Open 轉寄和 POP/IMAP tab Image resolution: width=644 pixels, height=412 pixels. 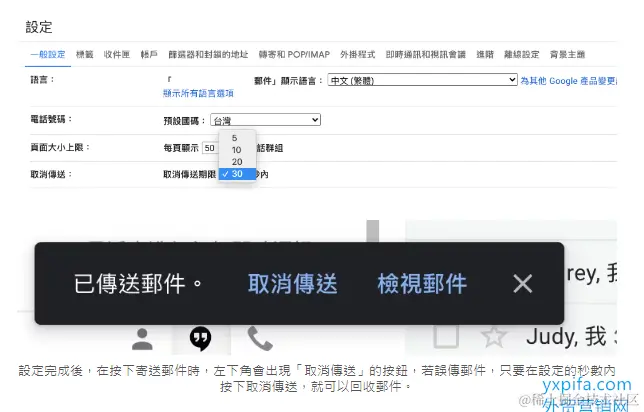294,54
